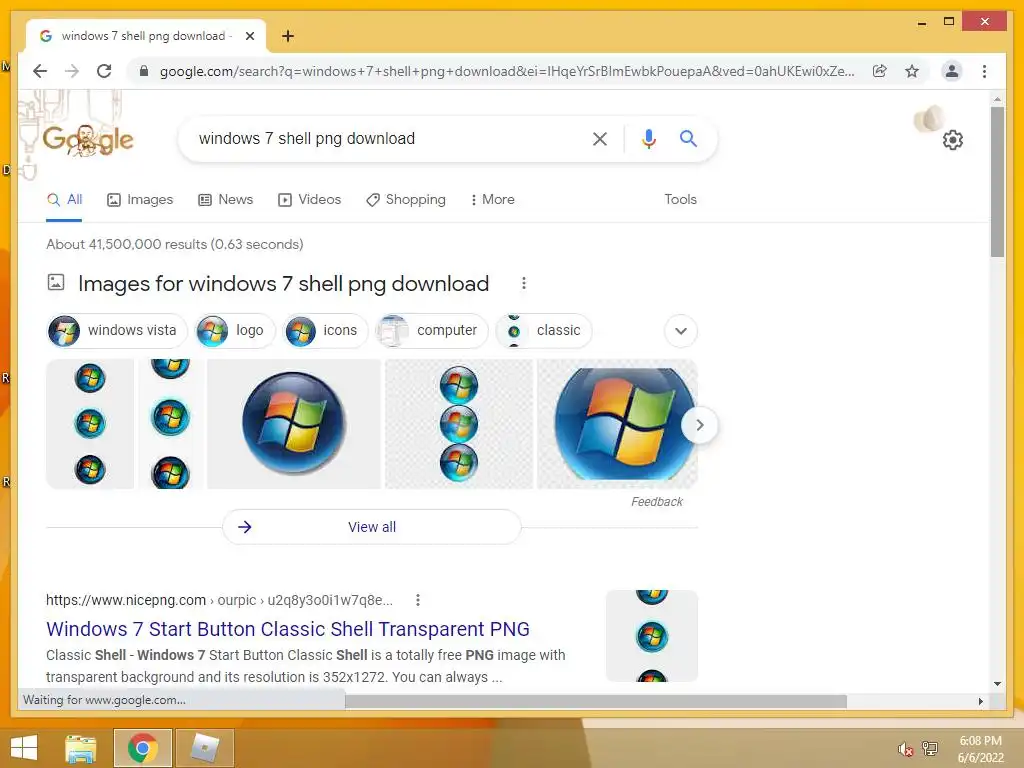This screenshot has width=1024, height=768.
Task: Open the Chrome profile avatar icon
Action: (x=952, y=71)
